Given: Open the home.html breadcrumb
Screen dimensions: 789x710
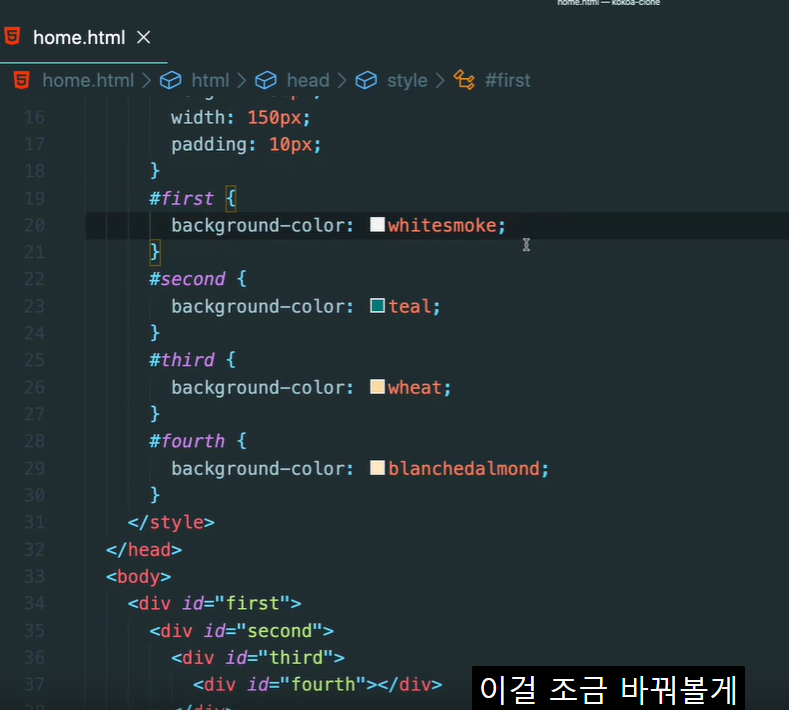Looking at the screenshot, I should click(88, 81).
